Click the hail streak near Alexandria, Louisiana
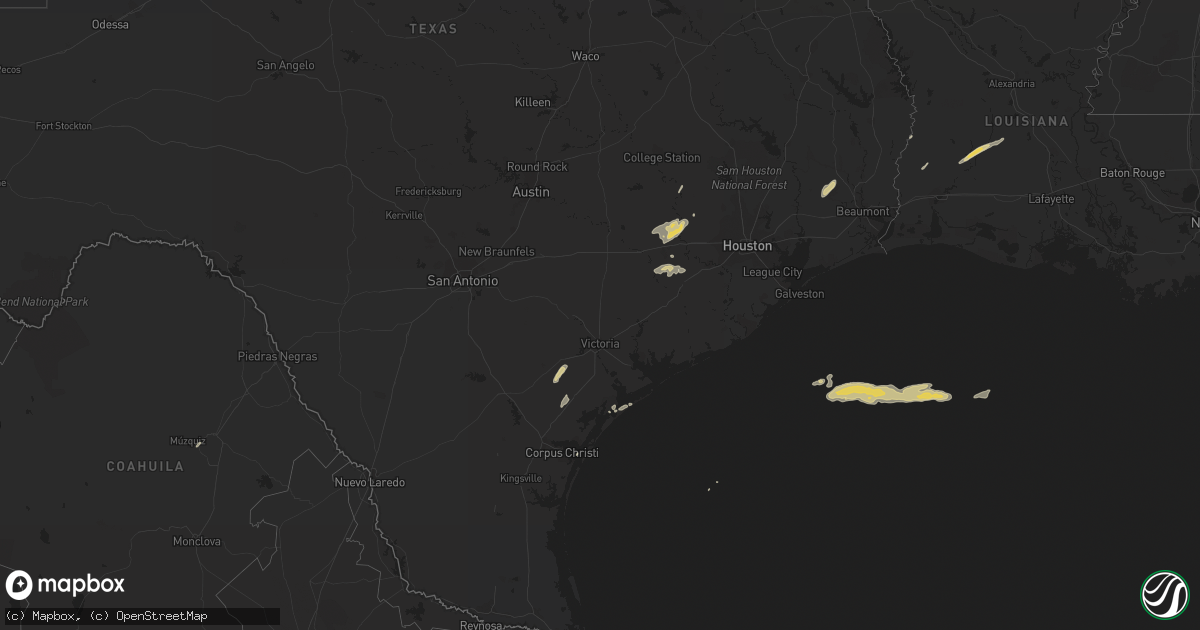Screen dimensions: 1200x630 [x=981, y=151]
